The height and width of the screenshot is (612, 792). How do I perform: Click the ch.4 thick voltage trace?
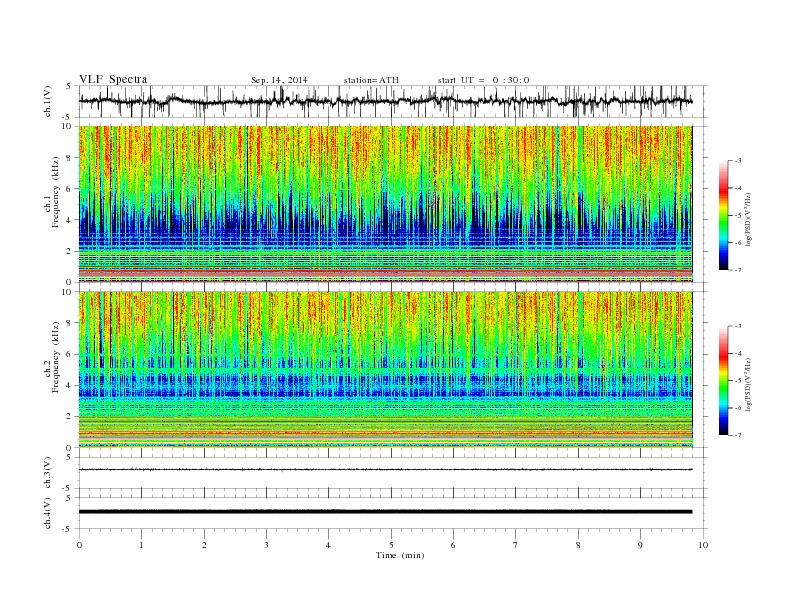pyautogui.click(x=385, y=512)
